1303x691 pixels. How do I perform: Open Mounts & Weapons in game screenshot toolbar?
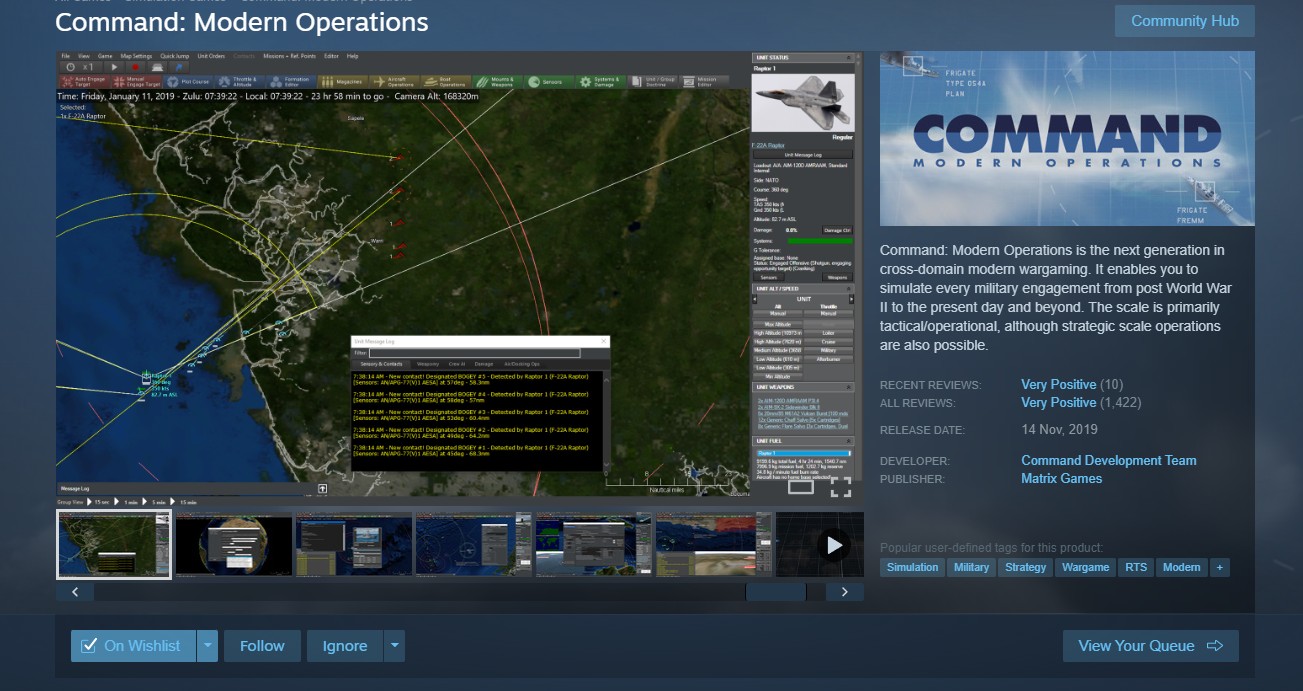497,81
